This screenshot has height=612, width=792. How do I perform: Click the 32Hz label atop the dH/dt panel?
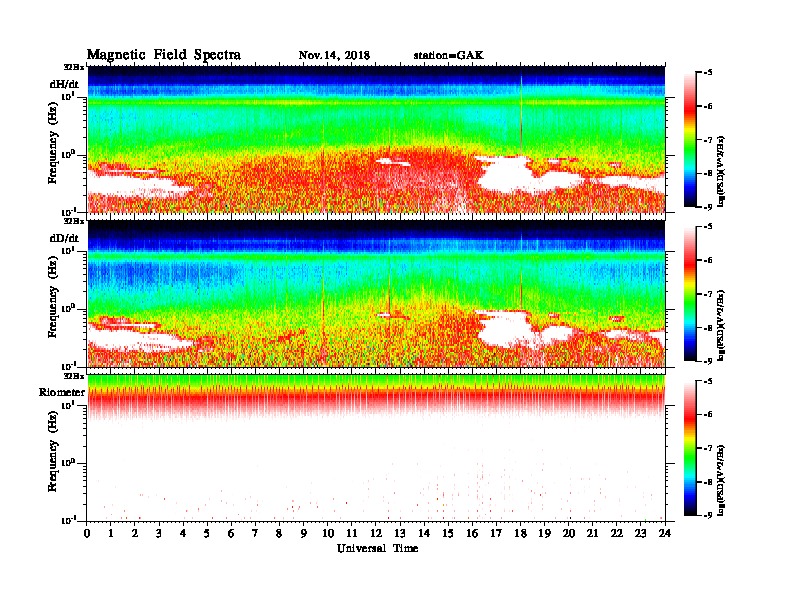[x=73, y=67]
